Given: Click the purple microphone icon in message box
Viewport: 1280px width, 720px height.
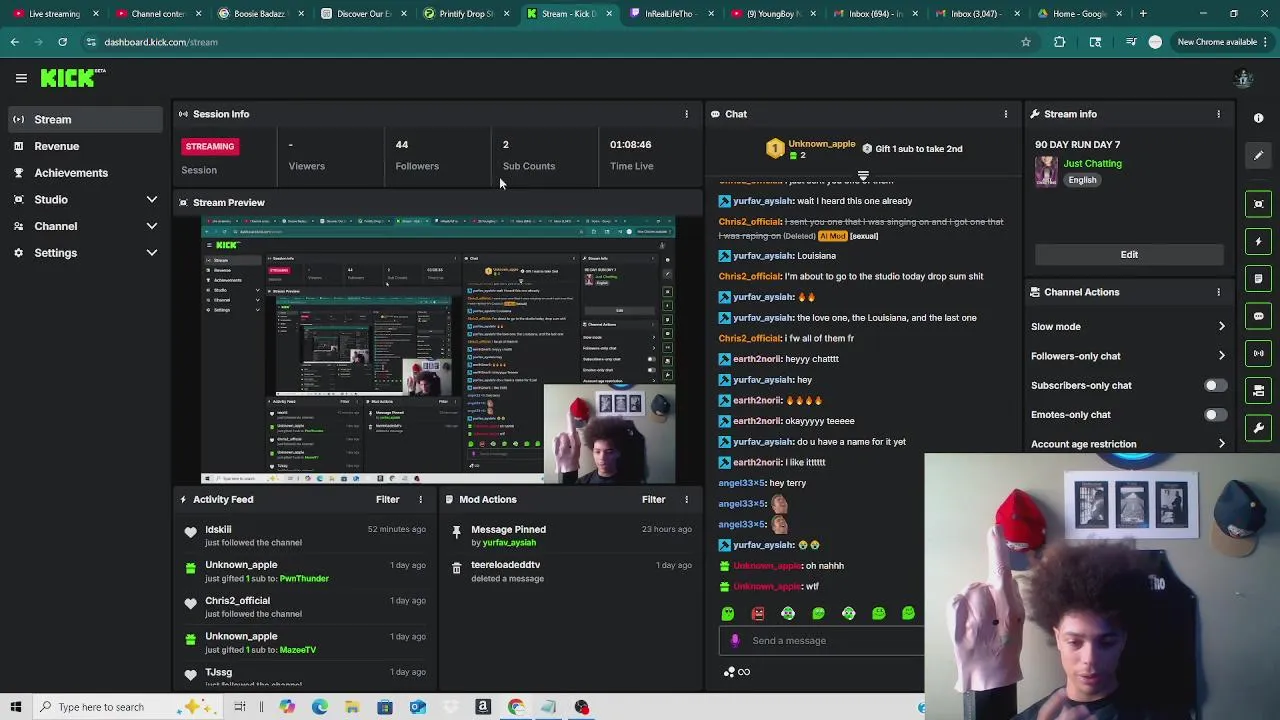Looking at the screenshot, I should 735,640.
